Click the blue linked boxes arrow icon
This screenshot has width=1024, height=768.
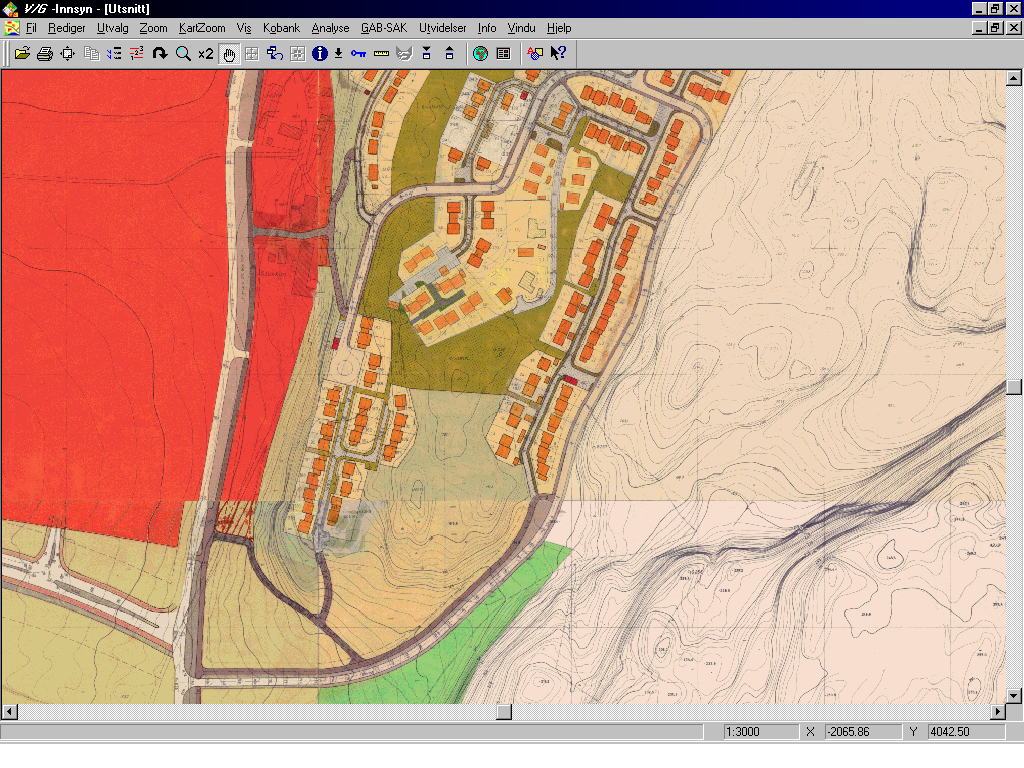(274, 54)
